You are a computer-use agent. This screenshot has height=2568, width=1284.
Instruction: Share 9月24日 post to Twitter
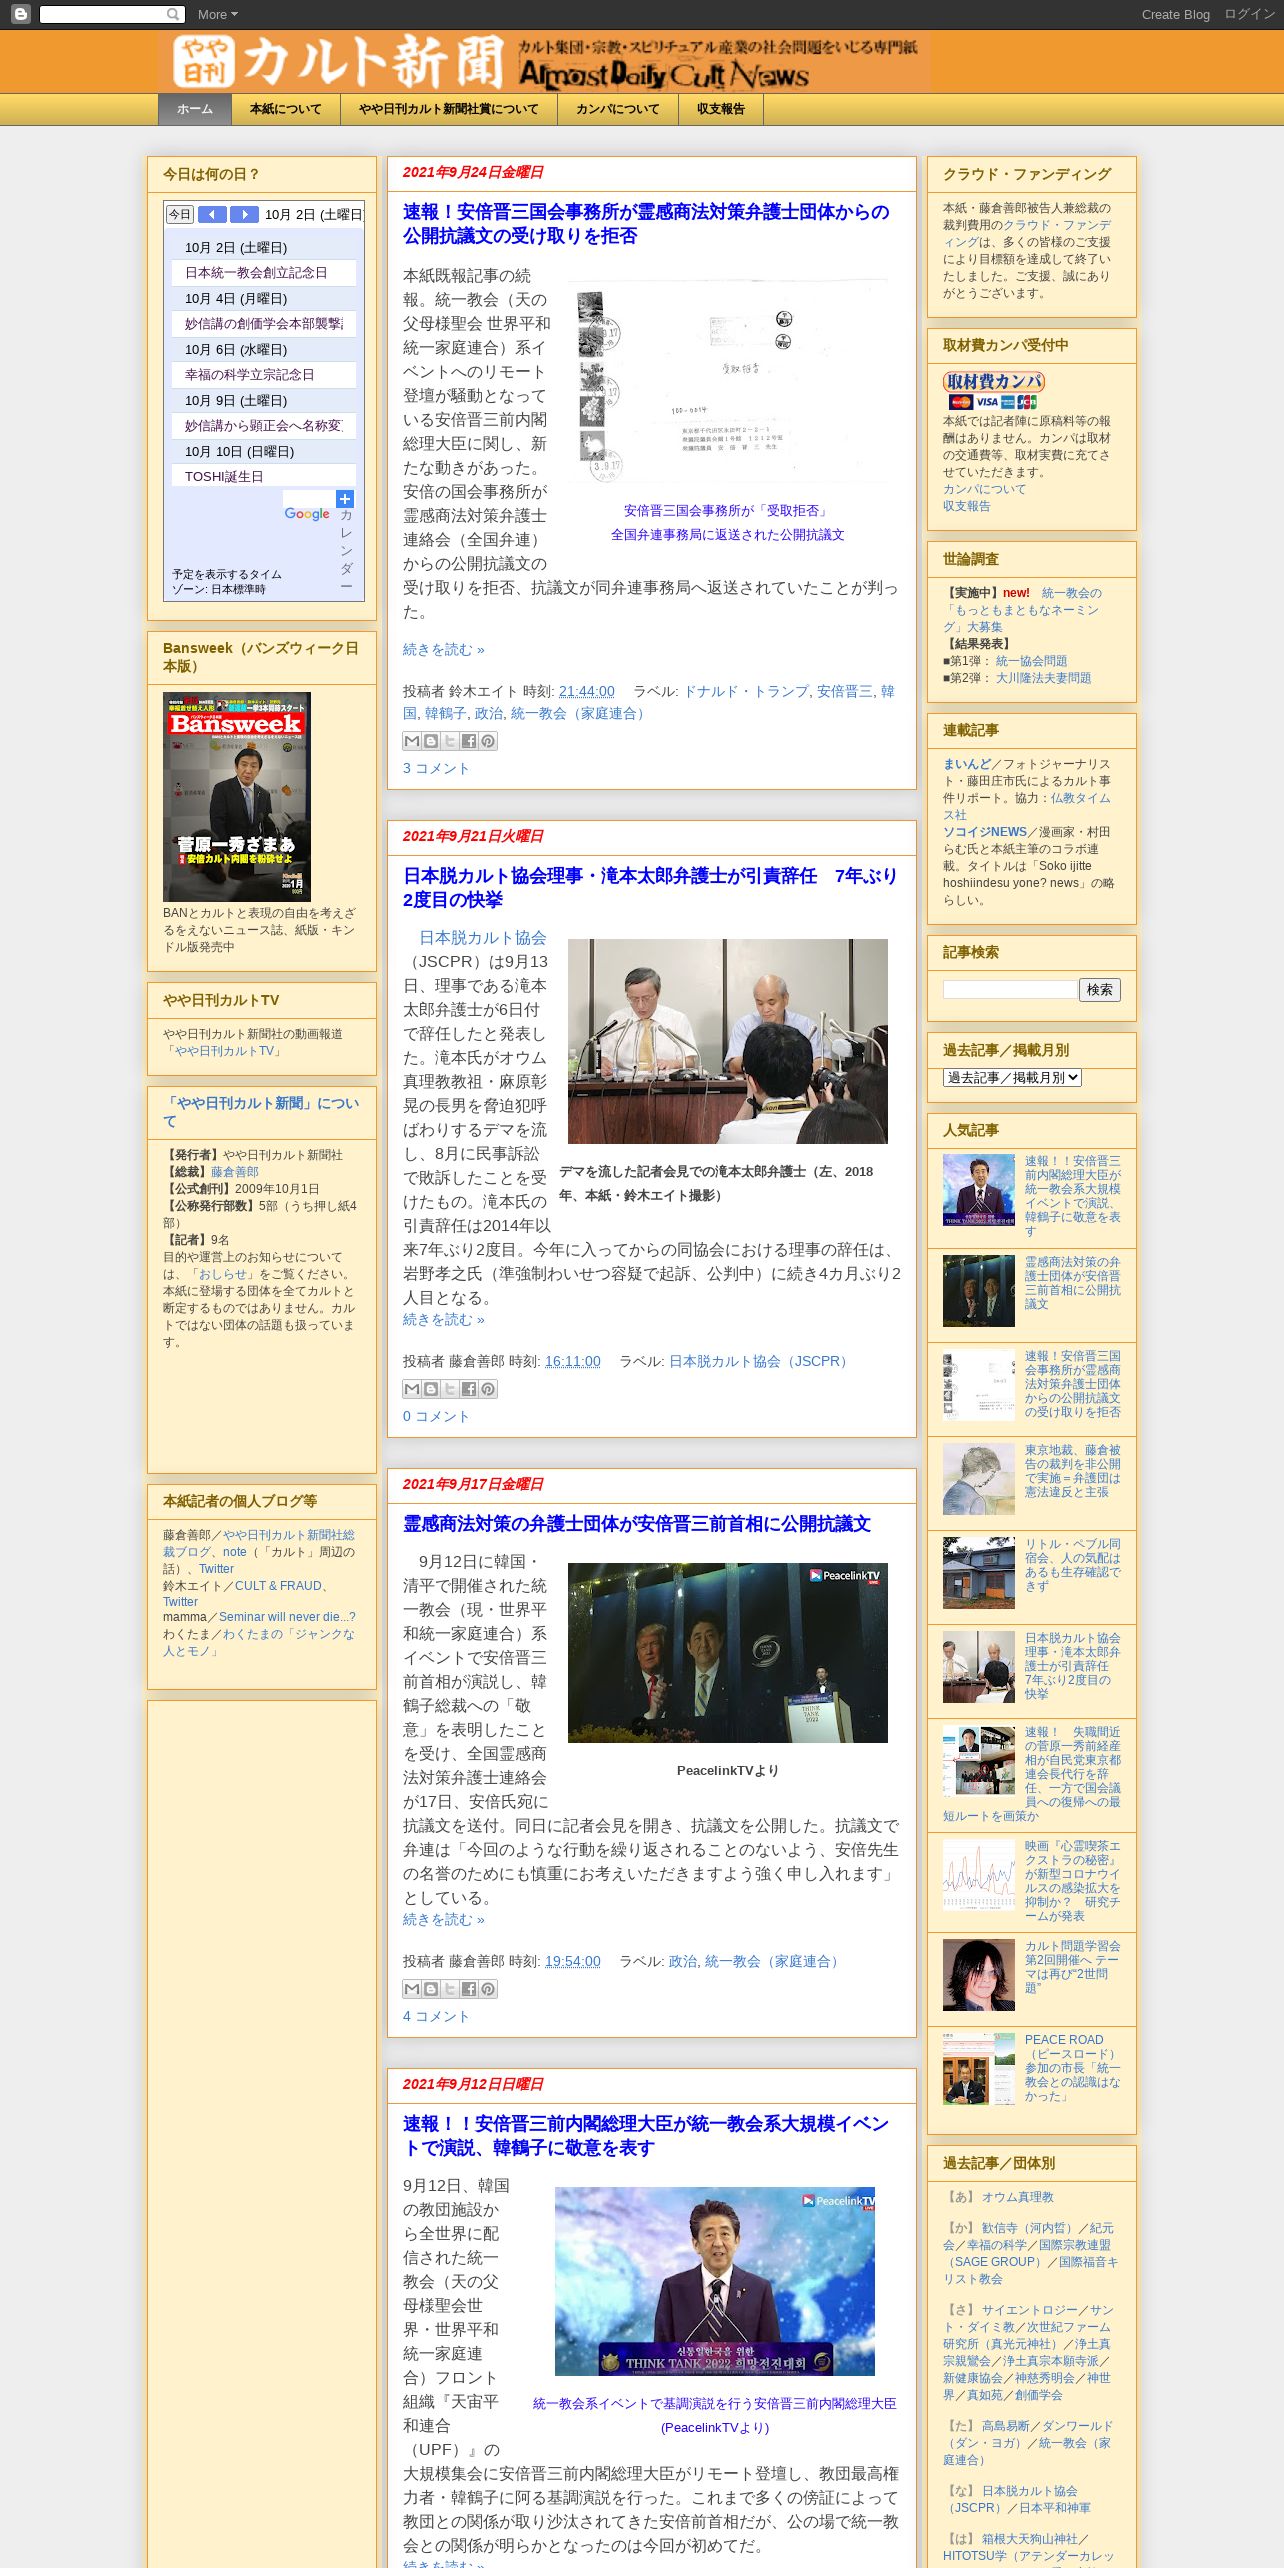tap(449, 741)
